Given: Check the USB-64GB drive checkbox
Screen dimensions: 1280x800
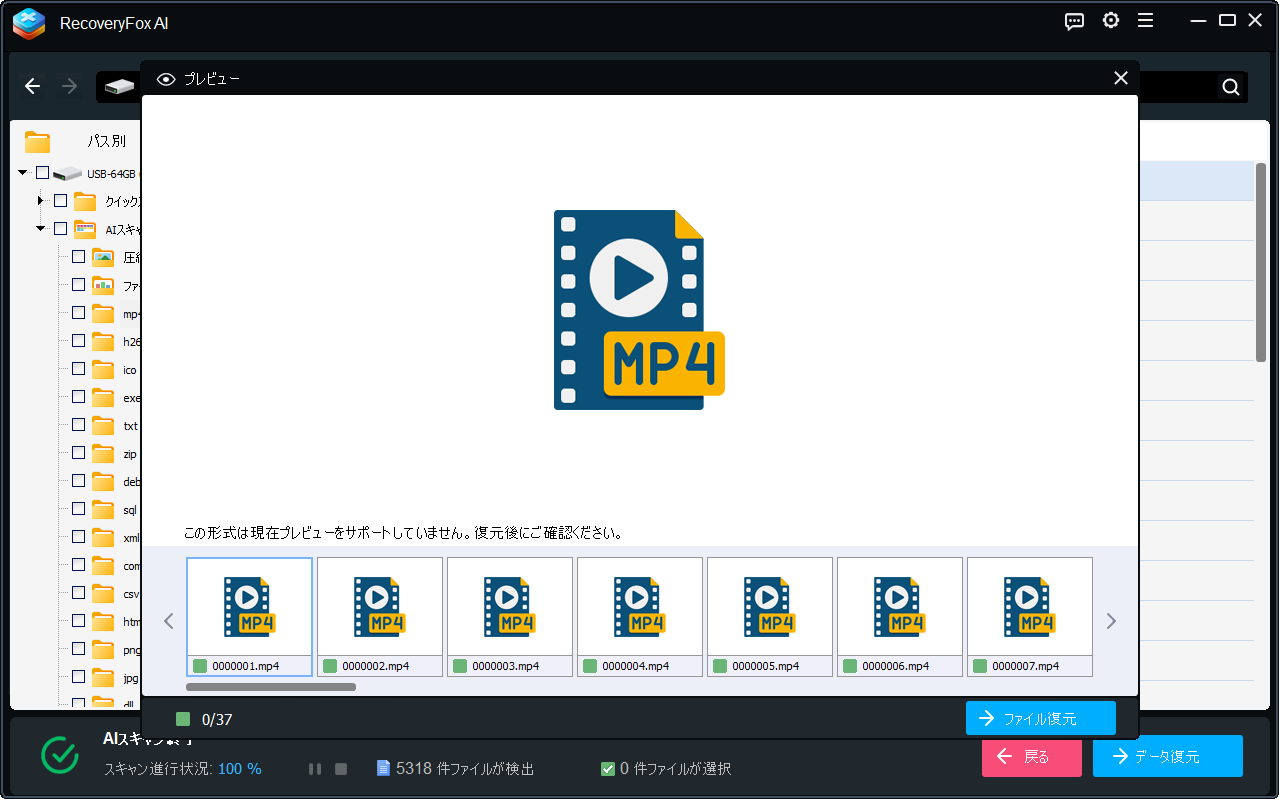Looking at the screenshot, I should pyautogui.click(x=42, y=173).
